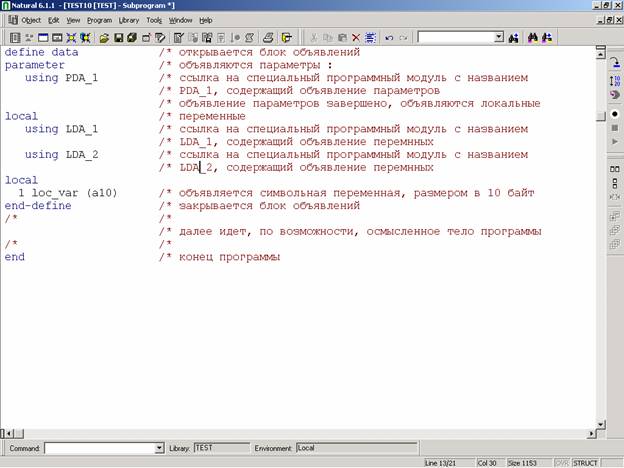This screenshot has height=468, width=624.
Task: Open the Object menu
Action: coord(31,19)
